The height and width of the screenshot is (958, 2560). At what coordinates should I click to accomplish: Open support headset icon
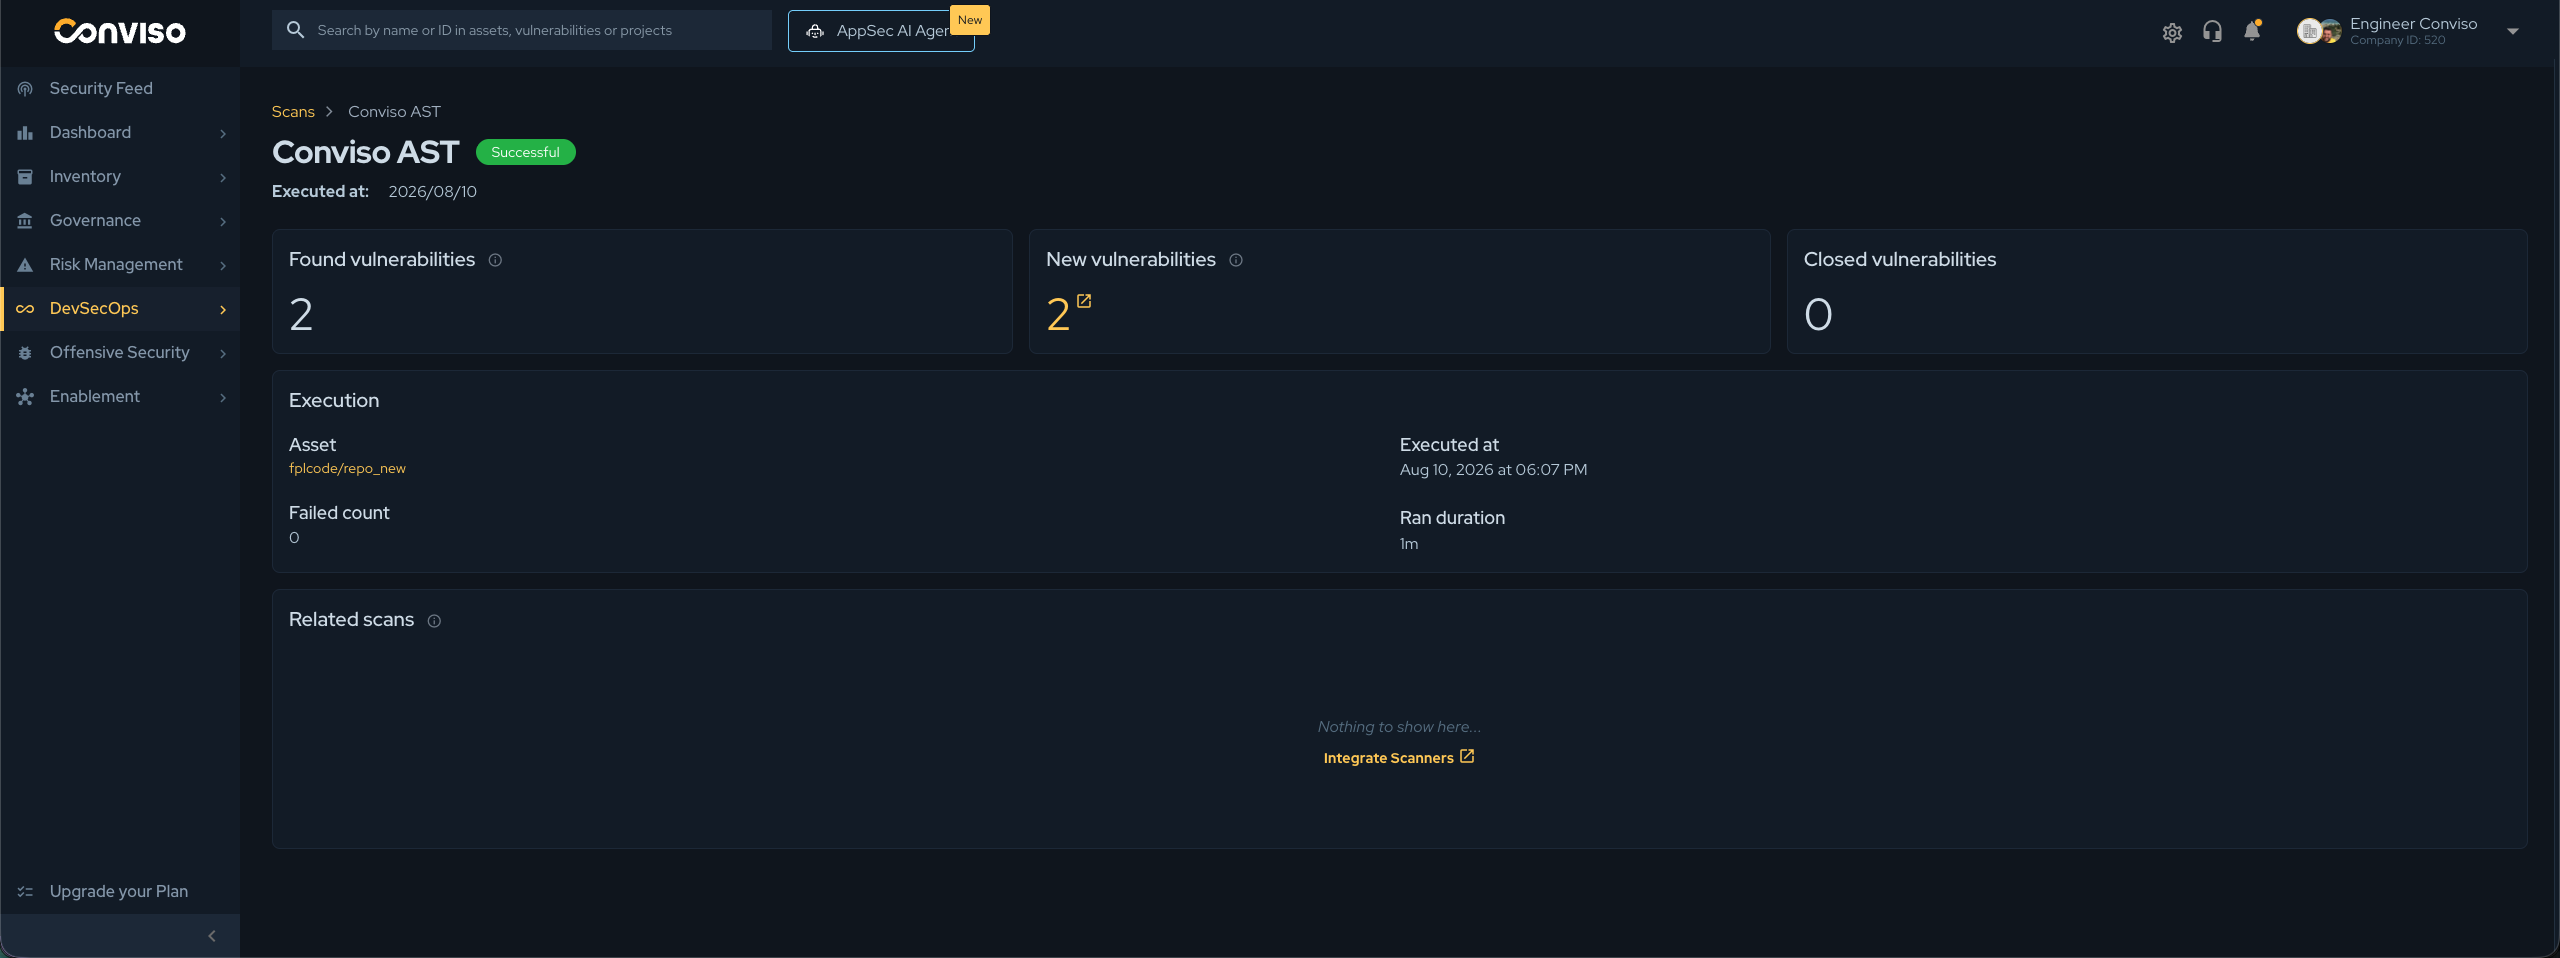pos(2212,32)
